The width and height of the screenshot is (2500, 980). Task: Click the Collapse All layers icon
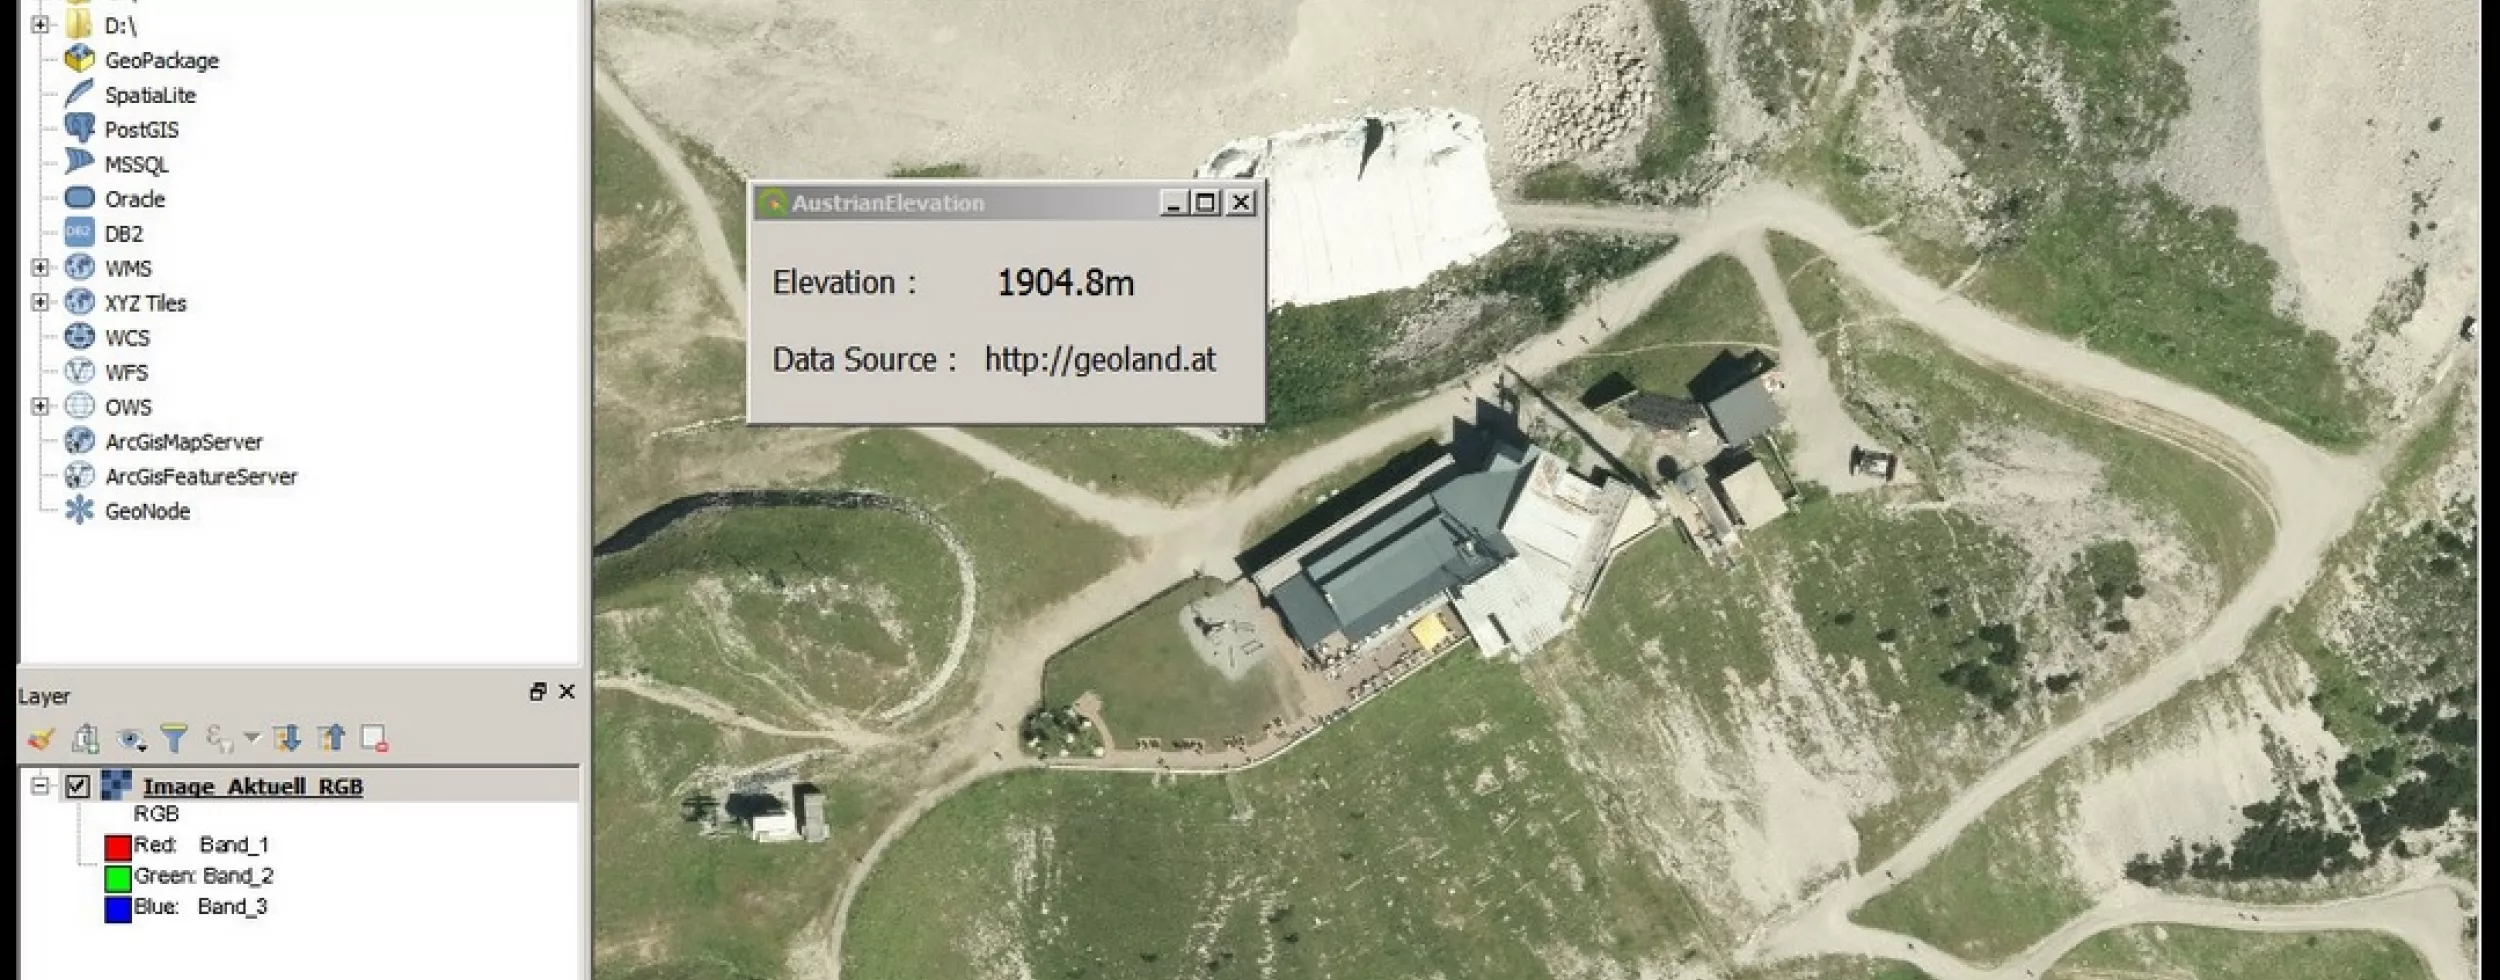(331, 739)
